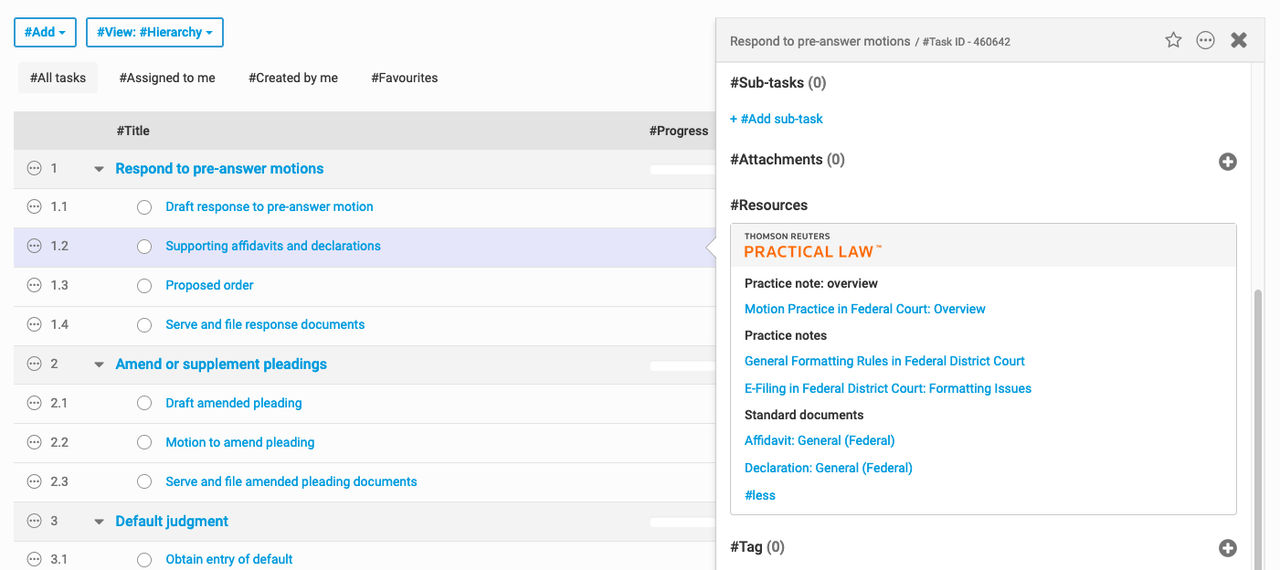
Task: Open the row menu for task 1.4
Action: pos(34,325)
